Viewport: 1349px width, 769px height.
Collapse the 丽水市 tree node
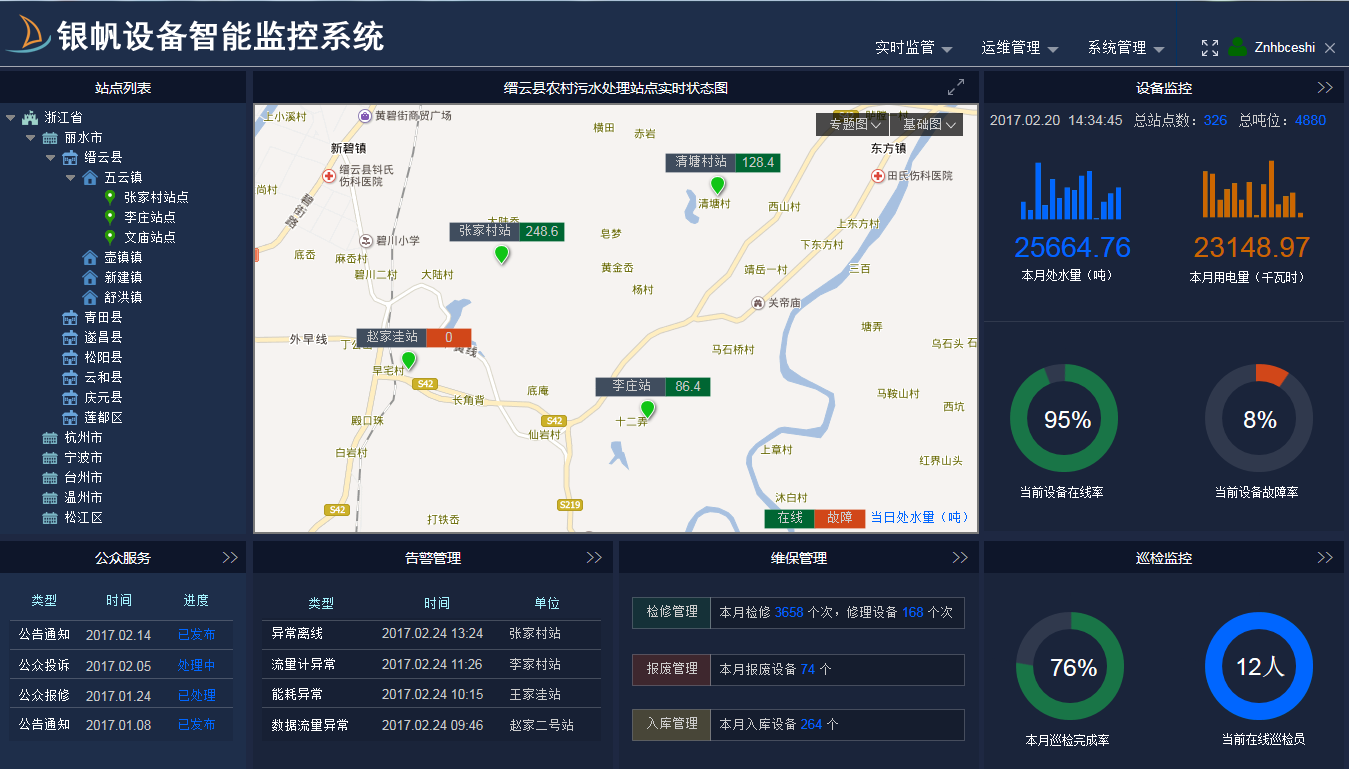[x=31, y=137]
